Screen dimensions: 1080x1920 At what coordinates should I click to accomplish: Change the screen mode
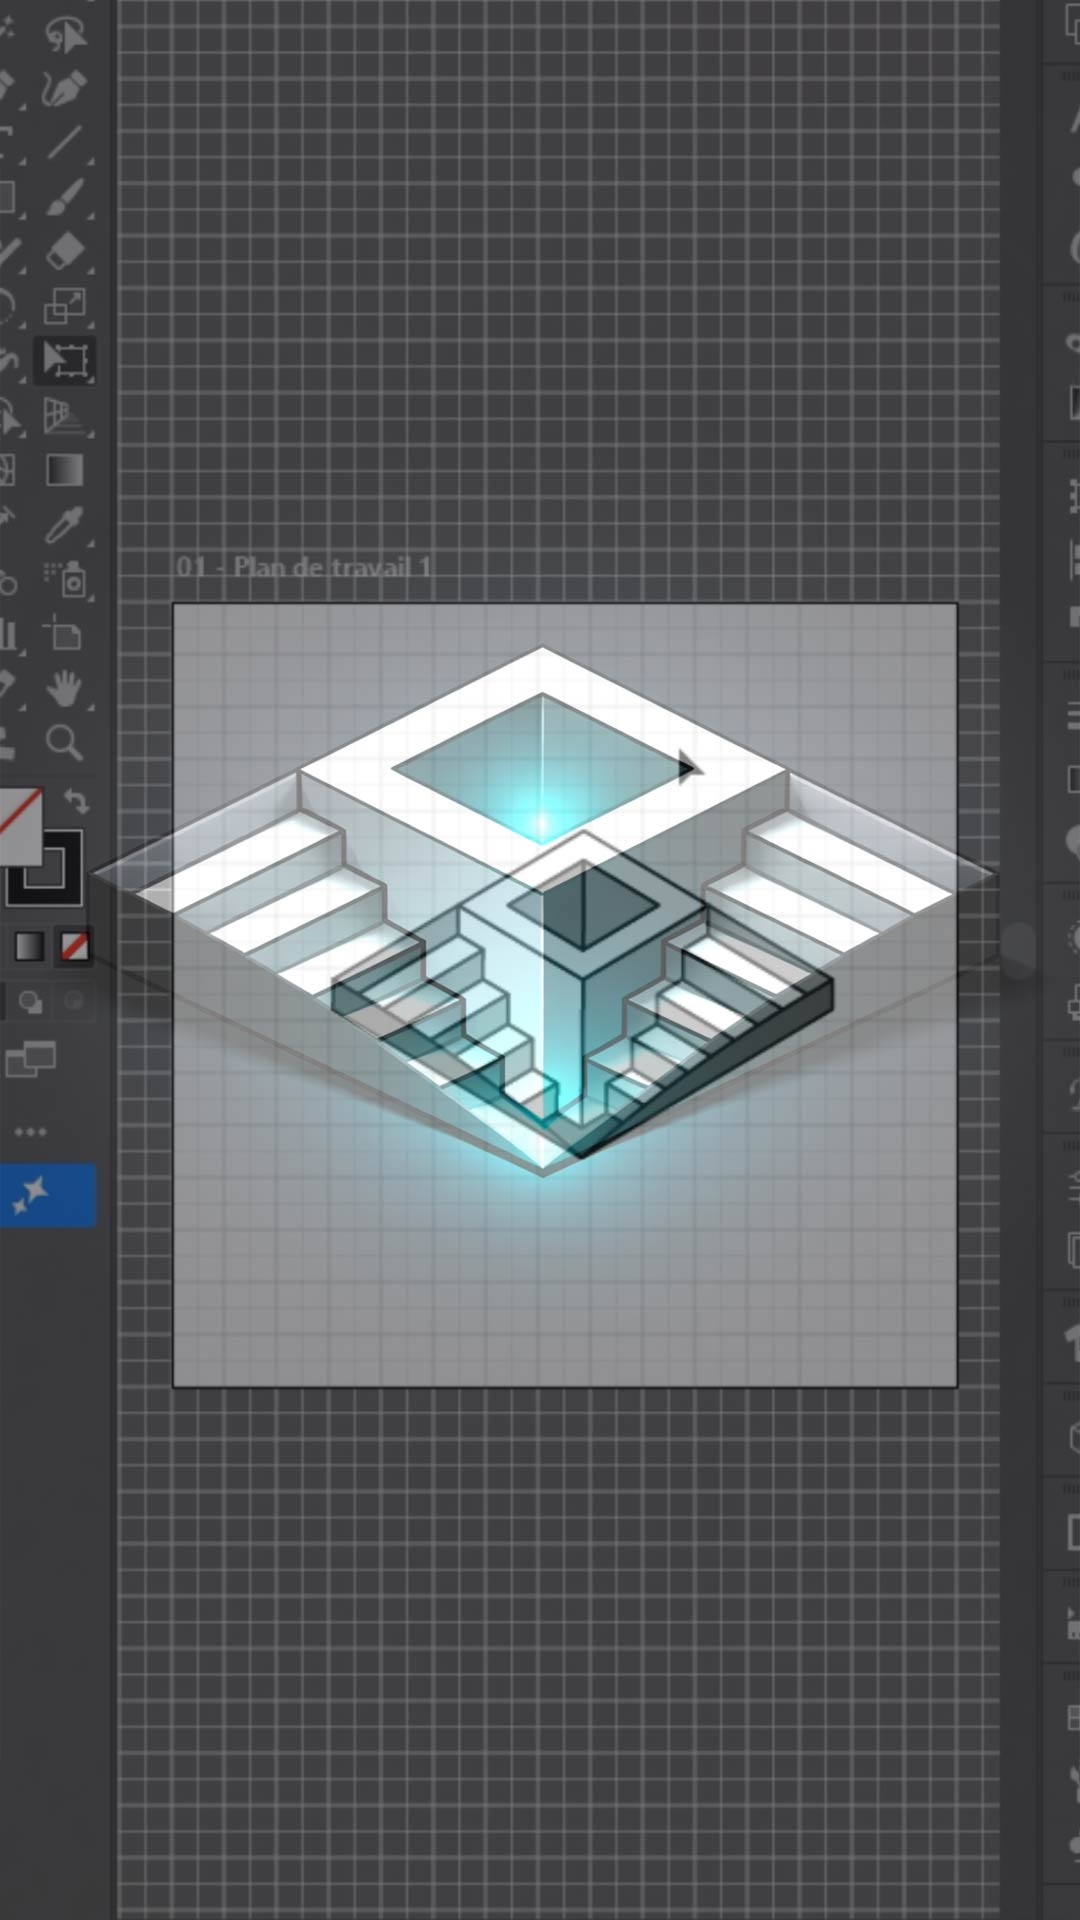[30, 1059]
